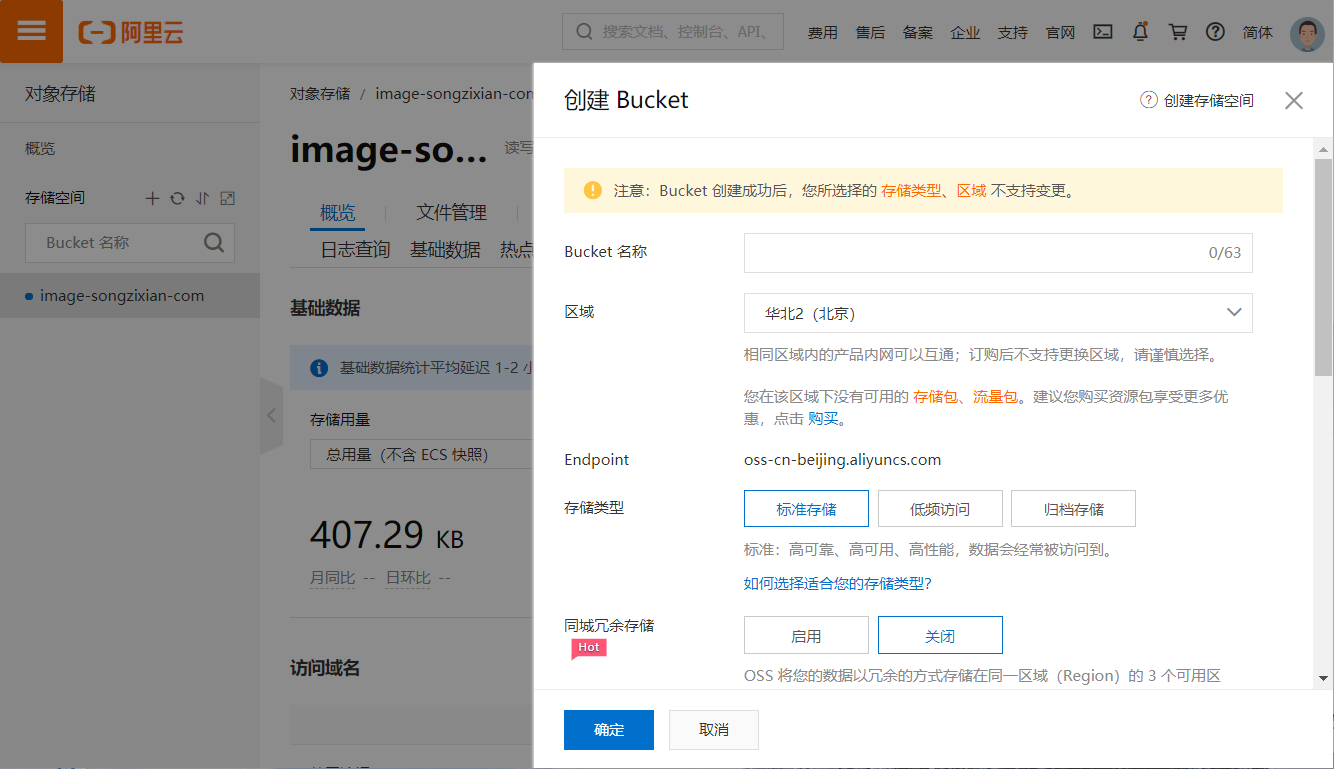1334x769 pixels.
Task: Click the 确定 confirm button
Action: 609,730
